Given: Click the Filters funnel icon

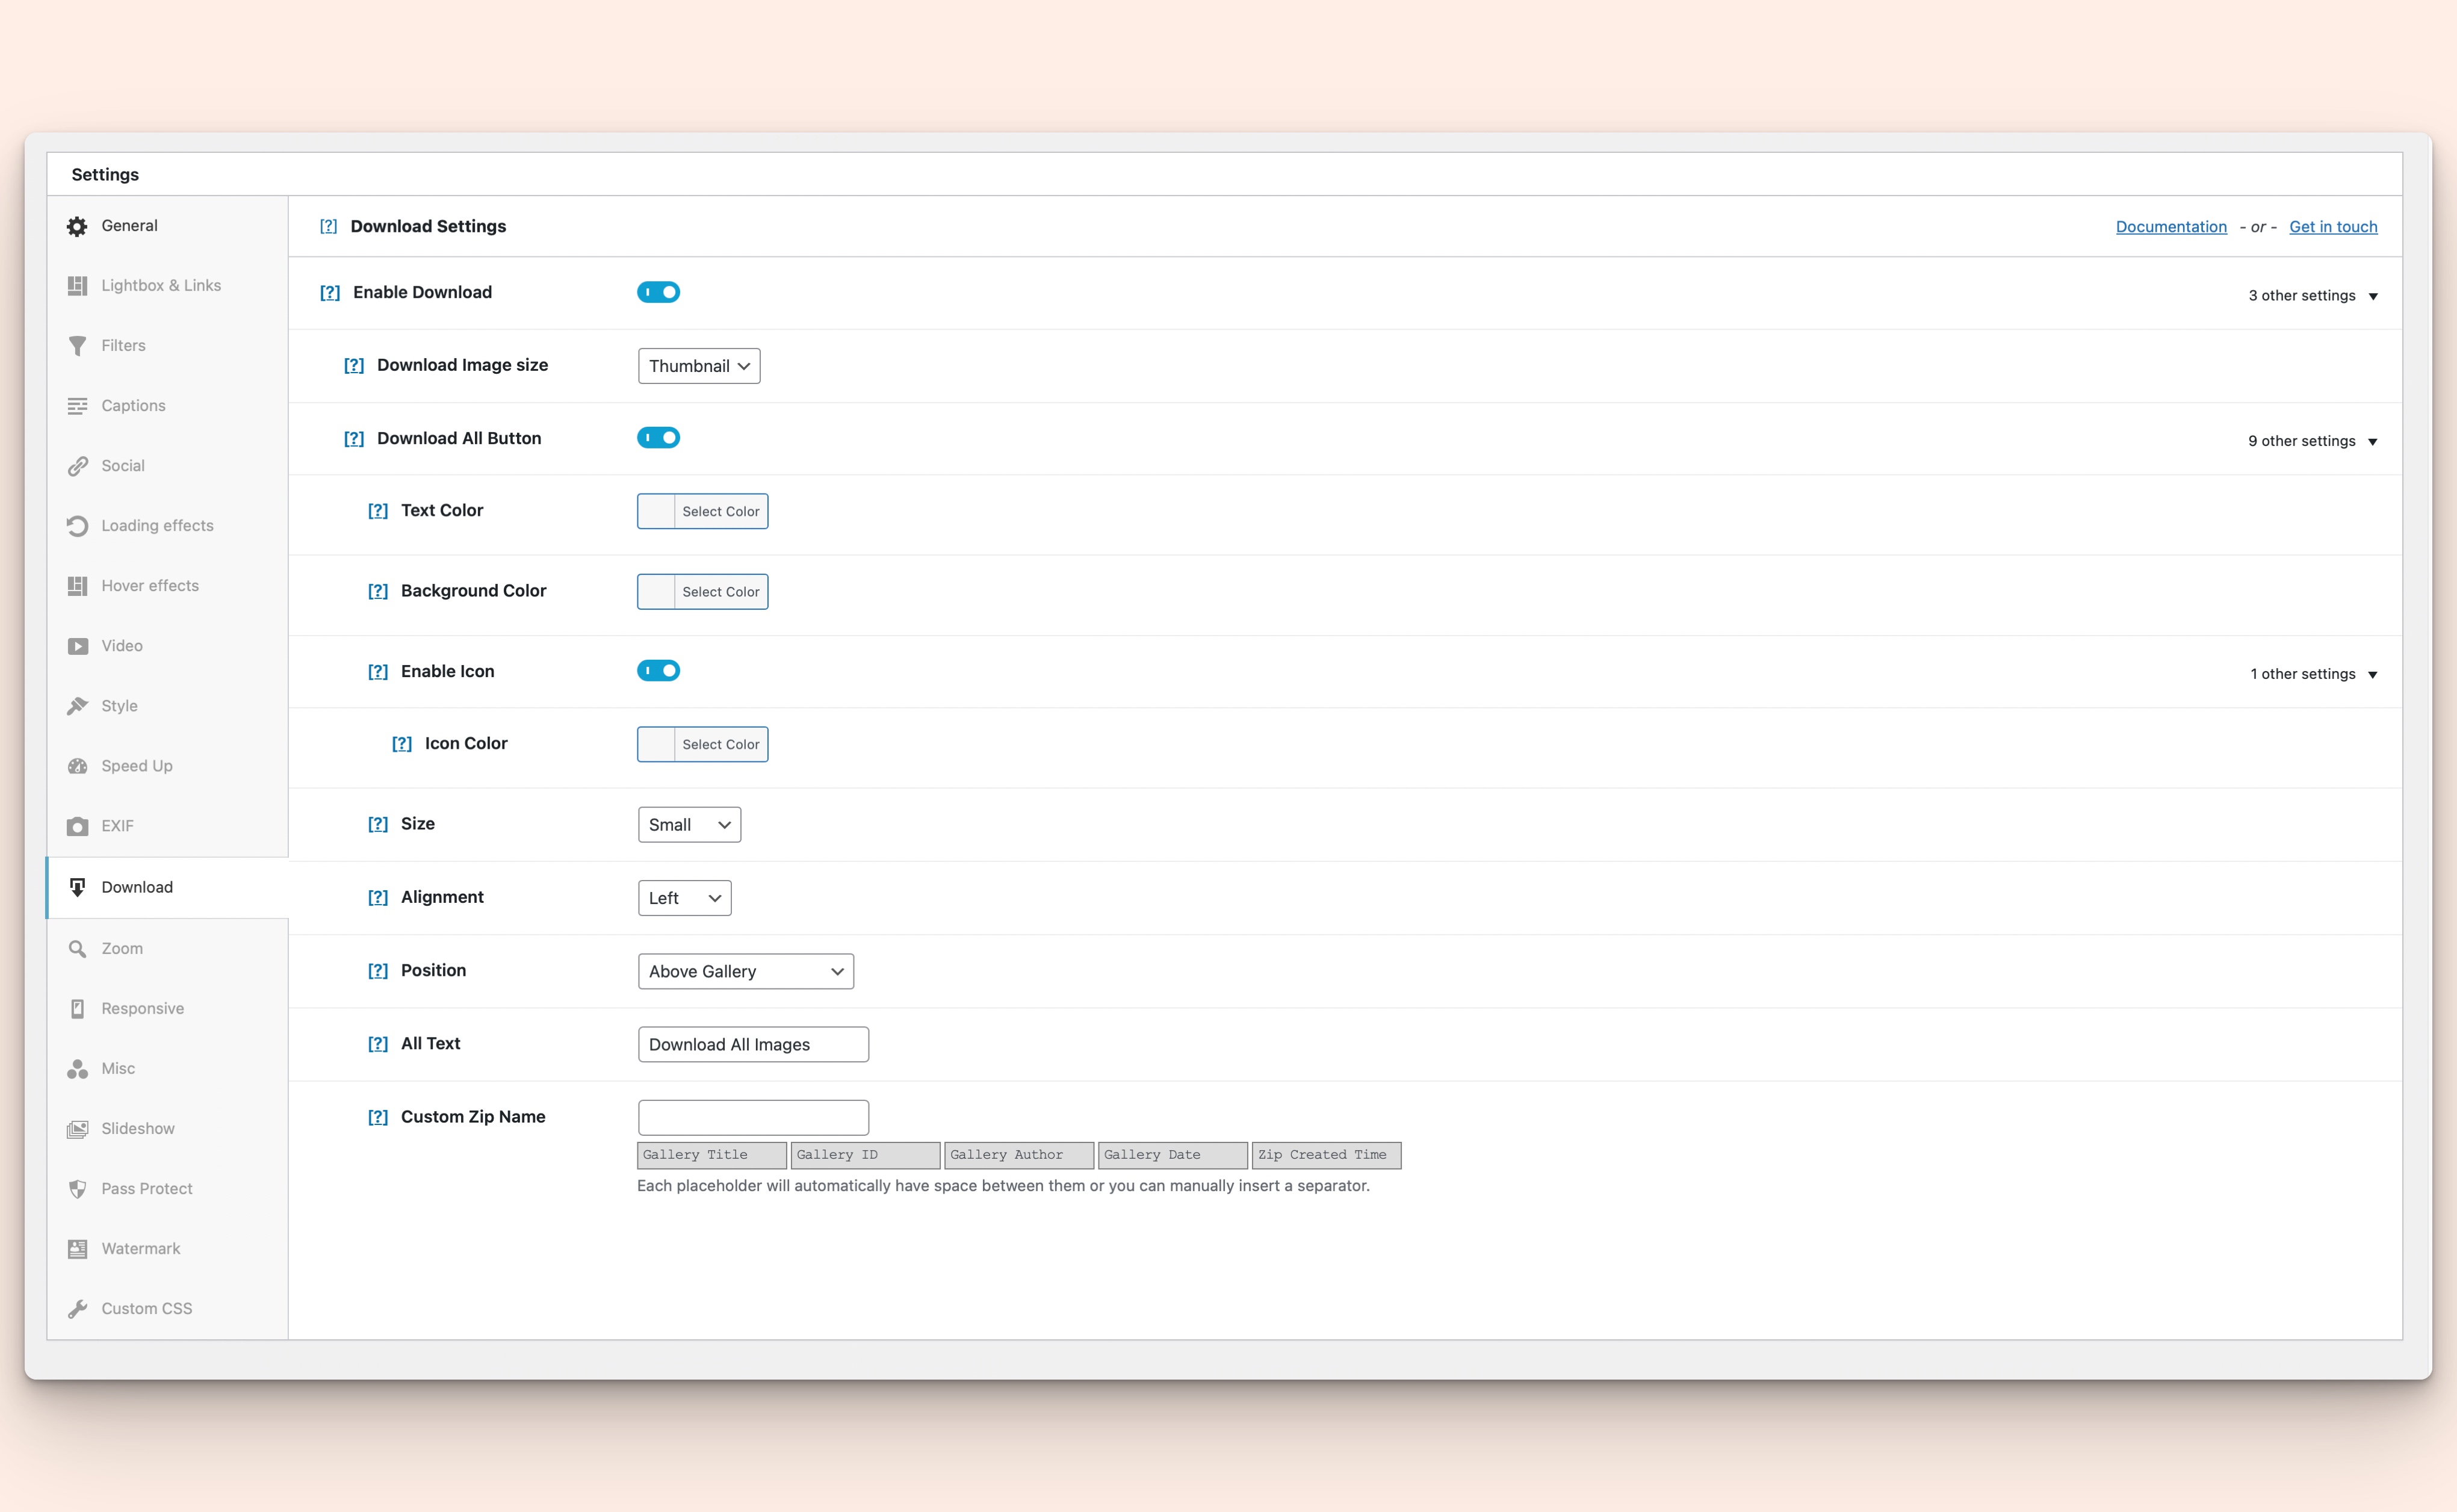Looking at the screenshot, I should [77, 346].
